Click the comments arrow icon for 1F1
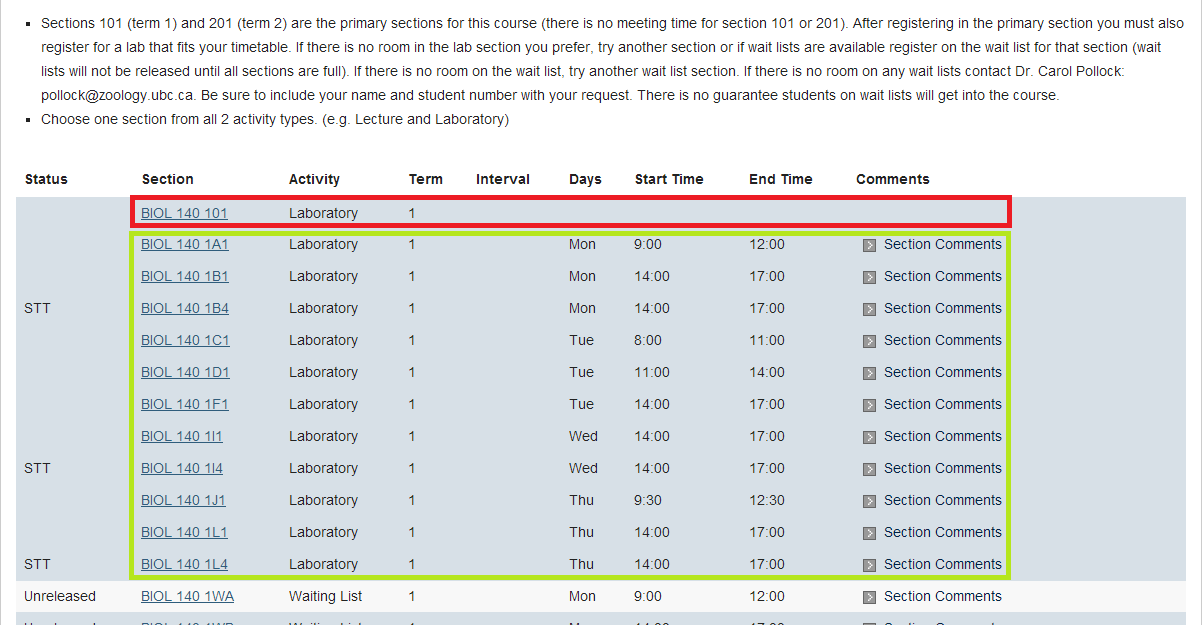The height and width of the screenshot is (625, 1202). click(x=869, y=405)
